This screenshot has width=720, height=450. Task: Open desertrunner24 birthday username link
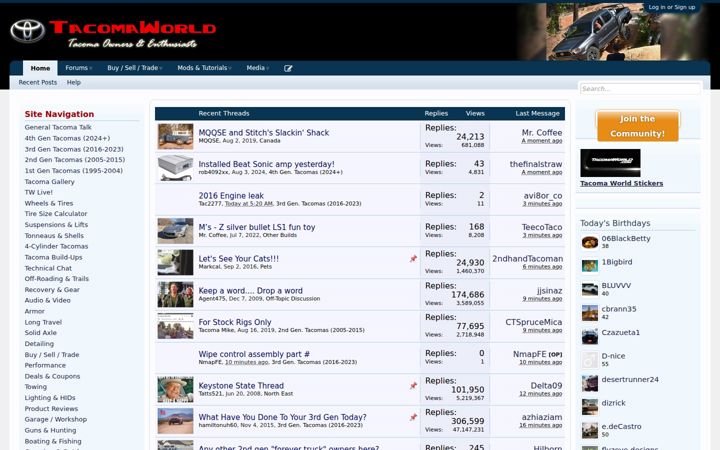[630, 380]
